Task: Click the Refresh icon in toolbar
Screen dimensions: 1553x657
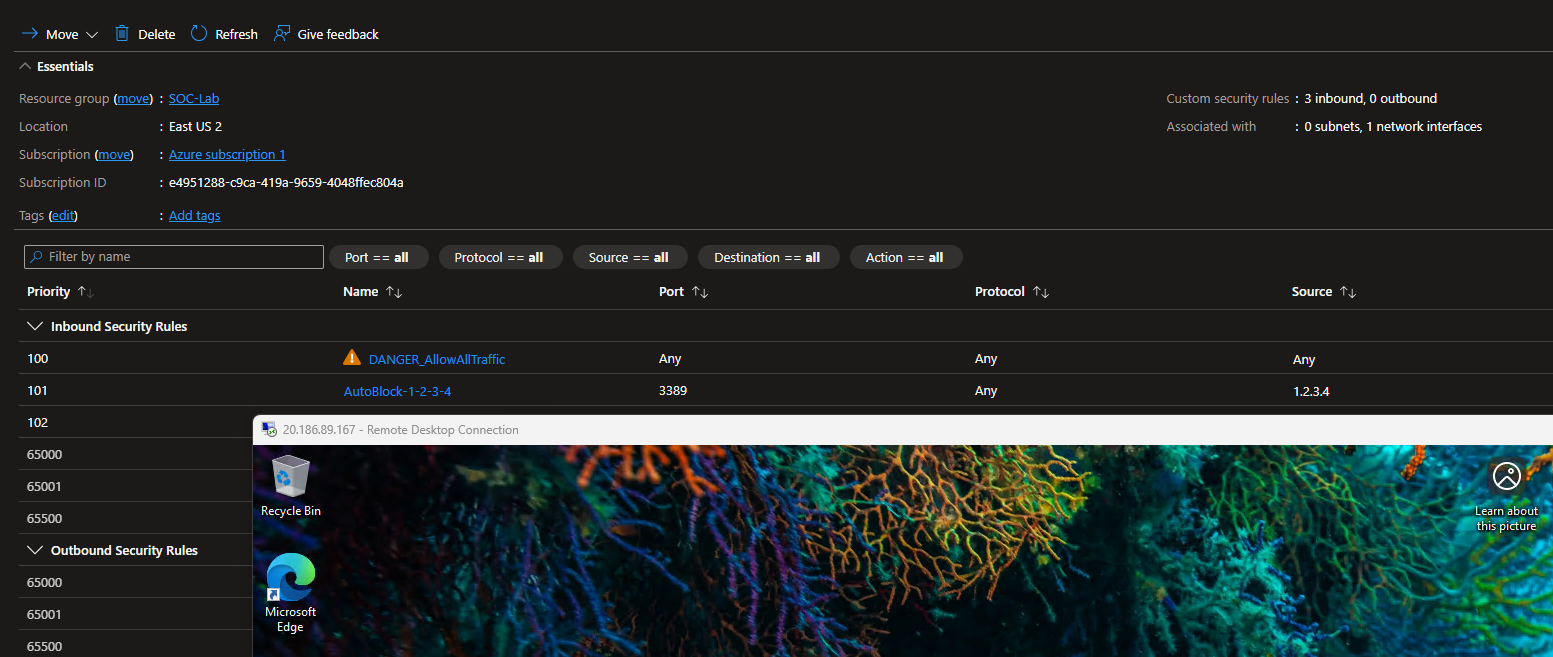Action: click(199, 34)
